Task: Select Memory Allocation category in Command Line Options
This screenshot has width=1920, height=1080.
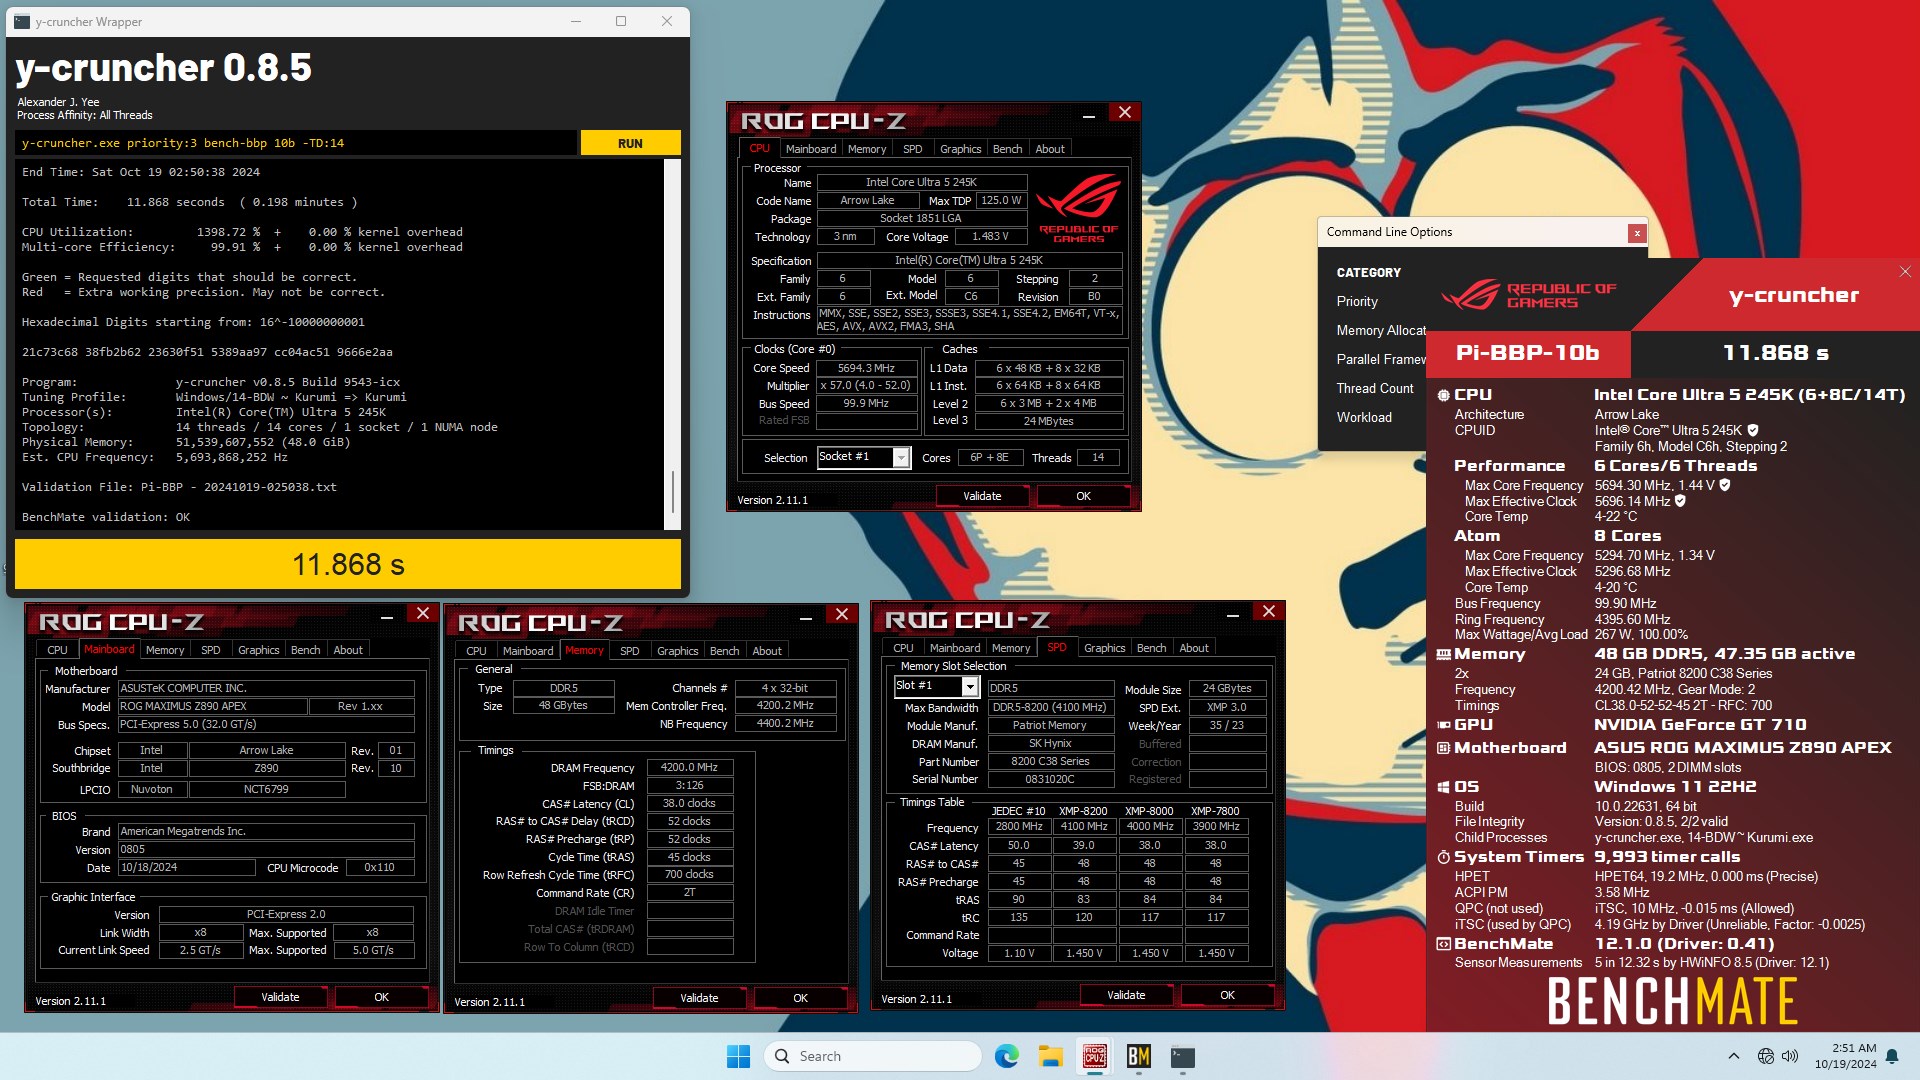Action: pyautogui.click(x=1381, y=330)
